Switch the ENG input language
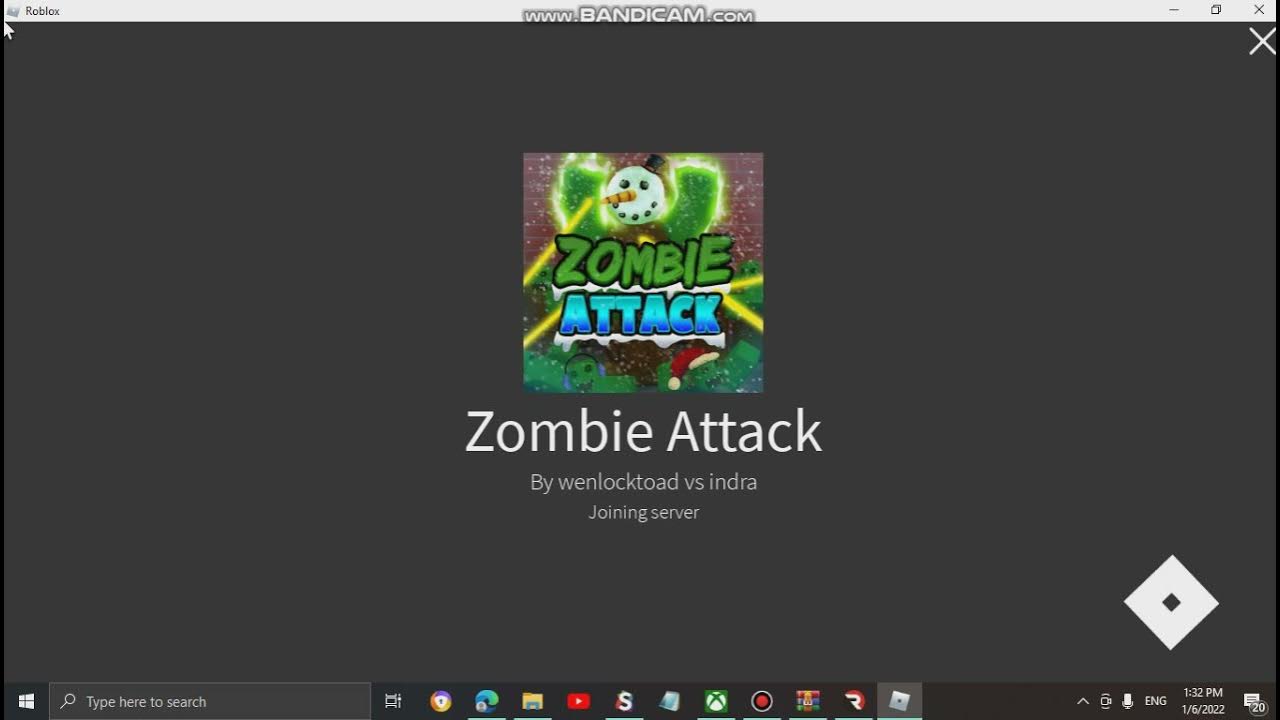This screenshot has width=1280, height=720. [1156, 701]
